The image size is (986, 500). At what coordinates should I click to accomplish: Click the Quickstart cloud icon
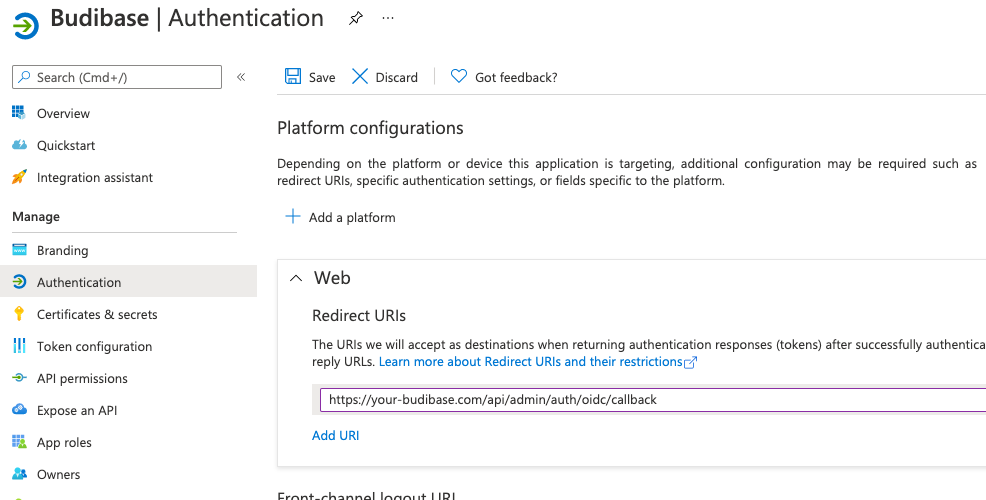click(19, 145)
